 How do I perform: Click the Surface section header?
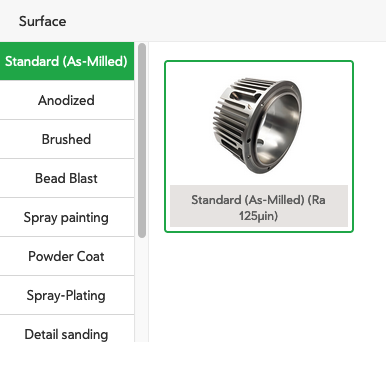(x=42, y=21)
